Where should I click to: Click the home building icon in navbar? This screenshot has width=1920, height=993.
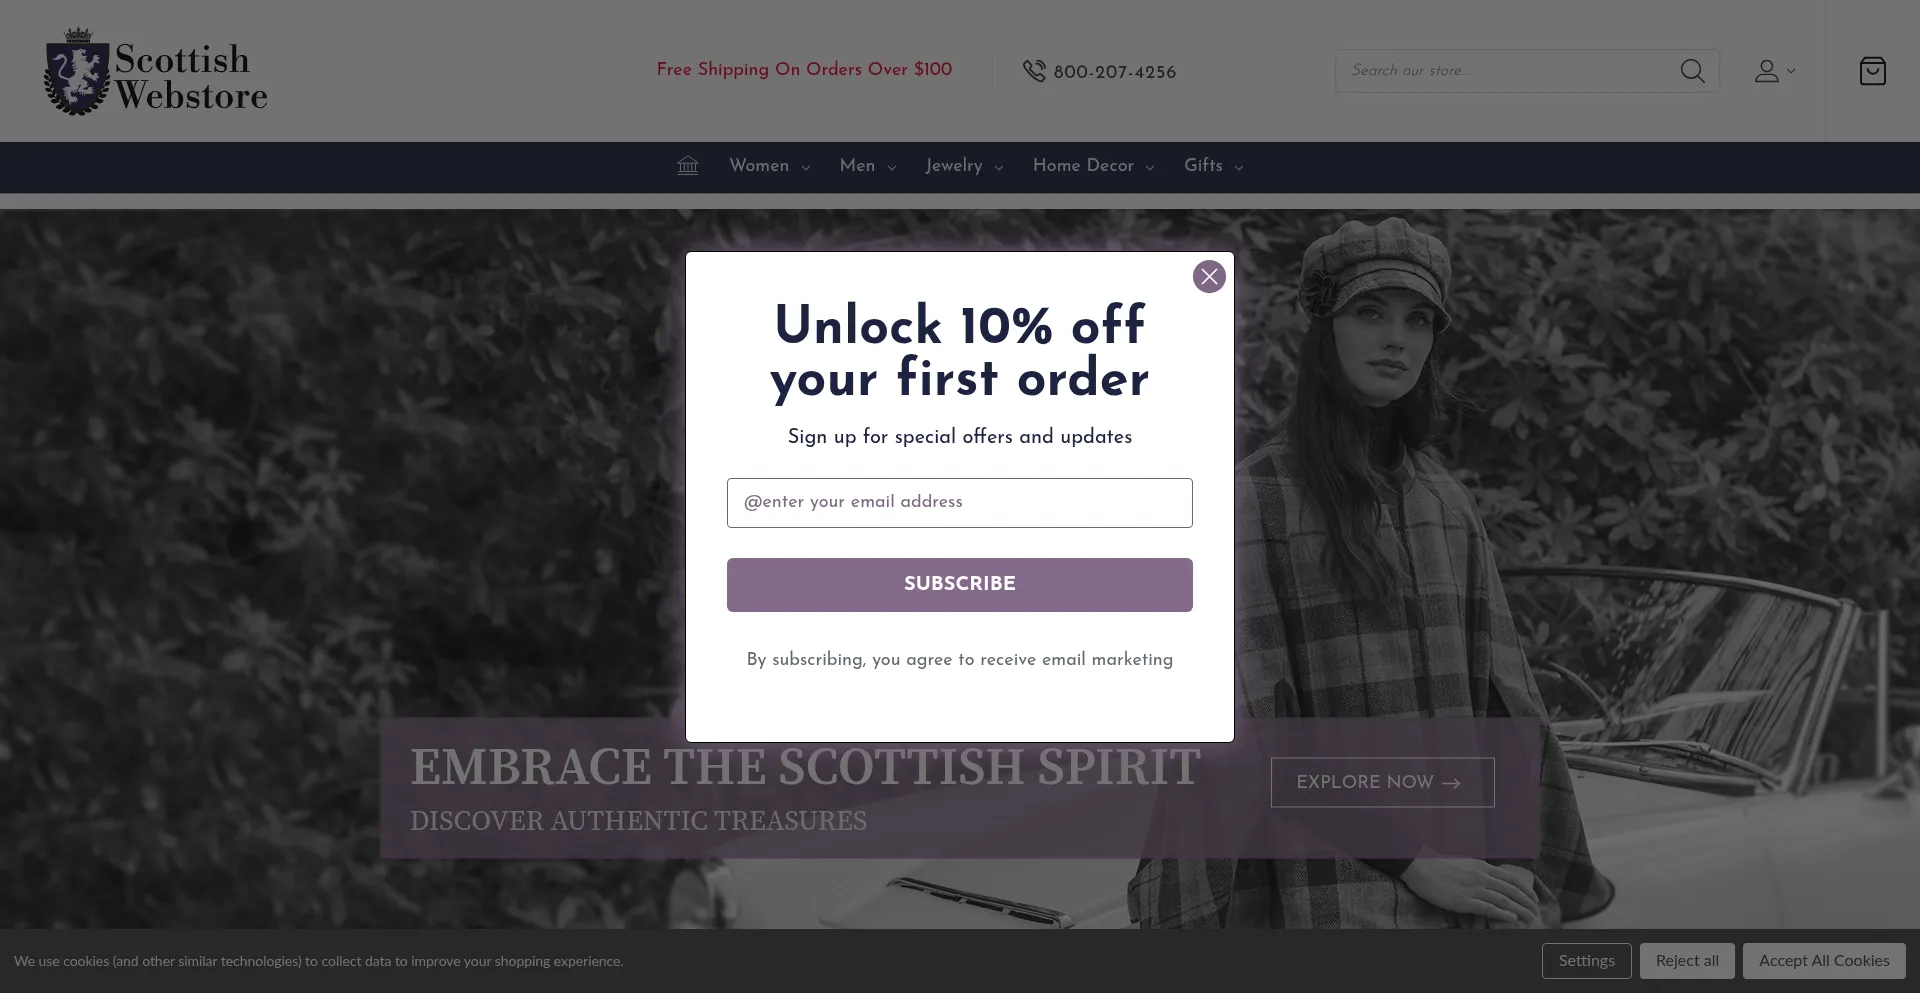click(x=688, y=165)
